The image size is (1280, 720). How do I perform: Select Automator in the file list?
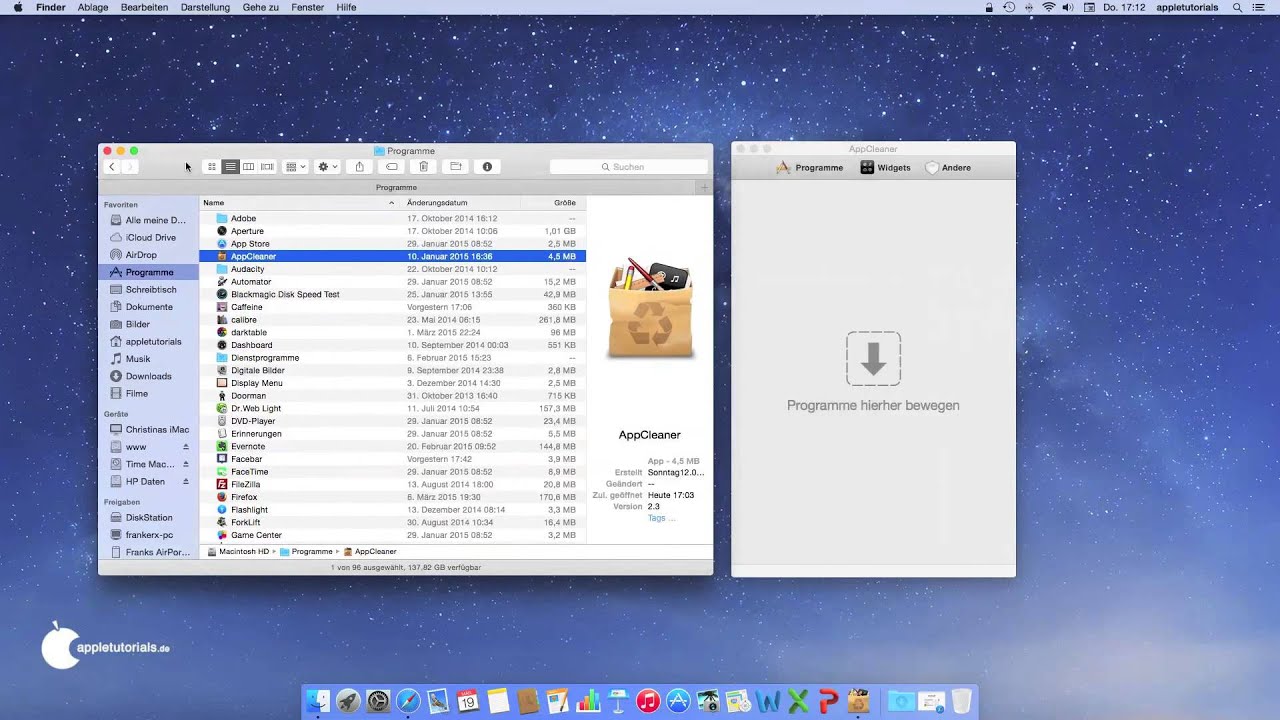392,282
